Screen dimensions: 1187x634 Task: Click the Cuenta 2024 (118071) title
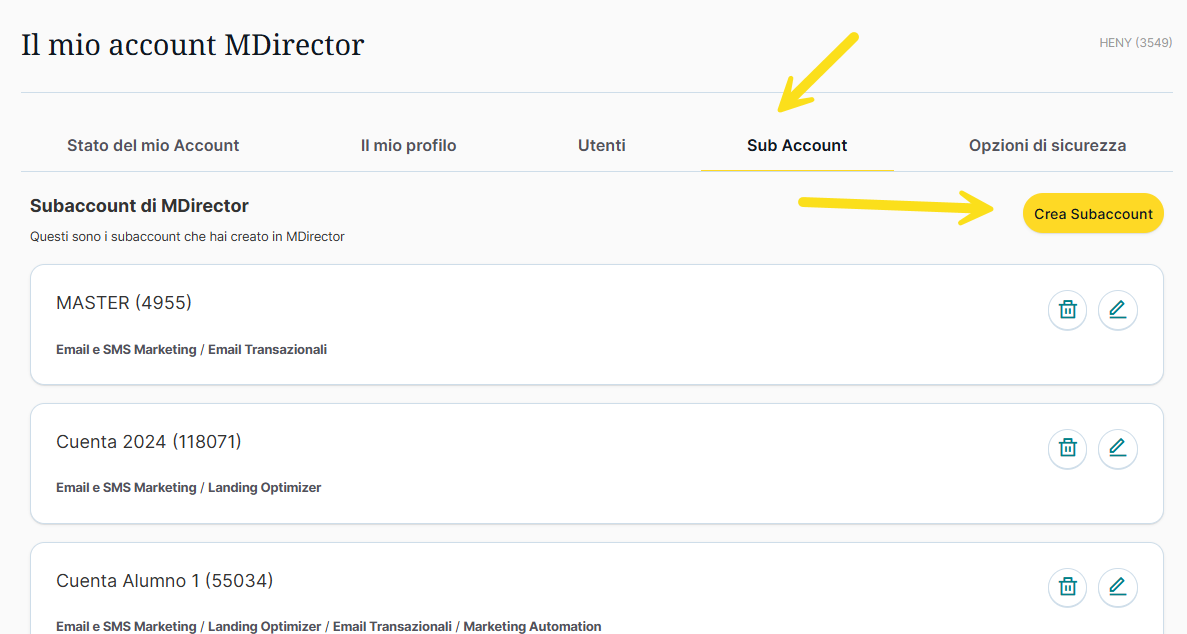pyautogui.click(x=149, y=442)
